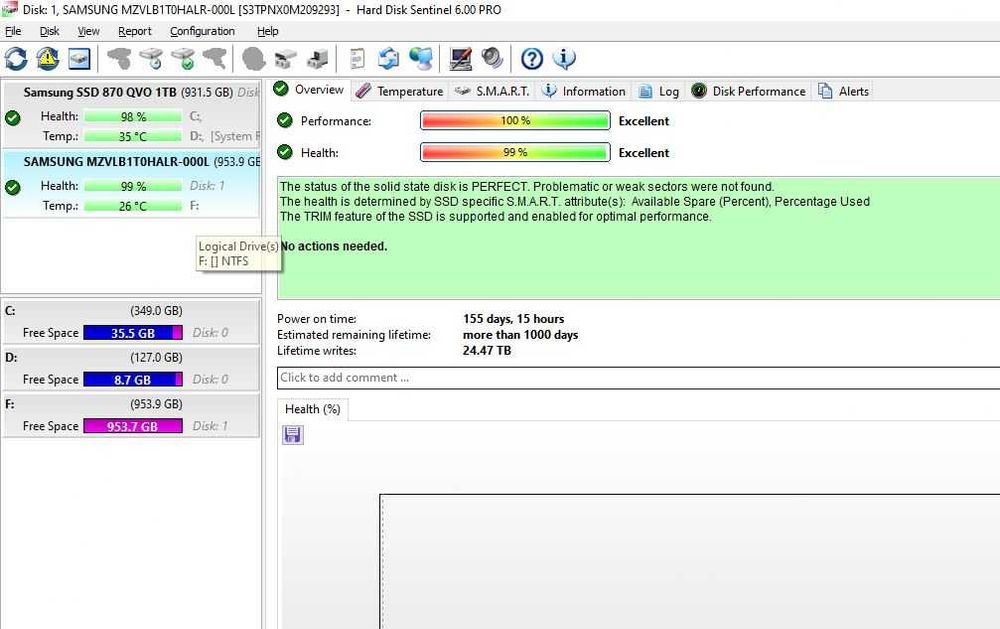Switch to the Information tab

(584, 91)
